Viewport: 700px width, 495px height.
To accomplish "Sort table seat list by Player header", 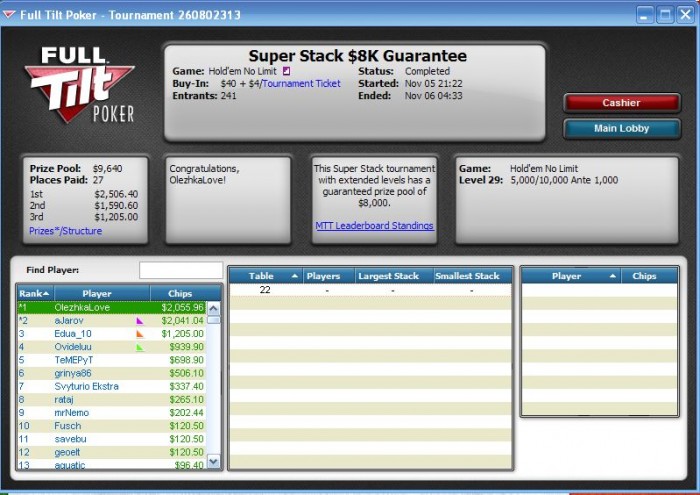I will pyautogui.click(x=571, y=276).
